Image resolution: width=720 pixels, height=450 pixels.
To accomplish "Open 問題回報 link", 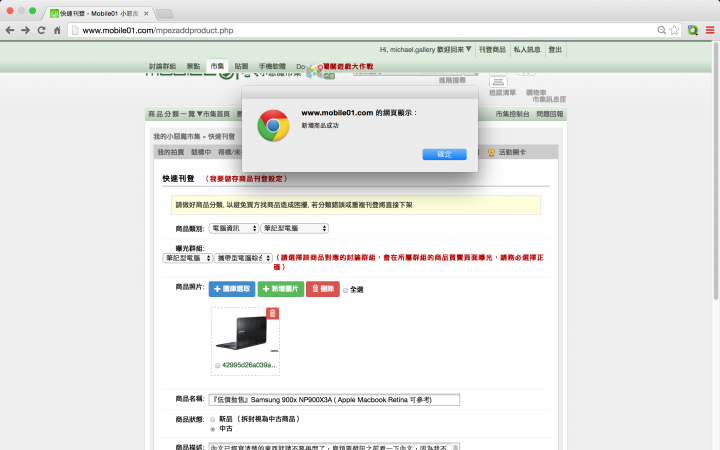I will point(550,114).
